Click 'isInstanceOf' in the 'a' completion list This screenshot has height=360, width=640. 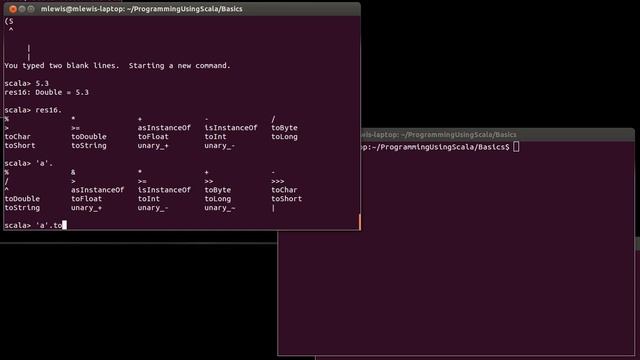[164, 190]
